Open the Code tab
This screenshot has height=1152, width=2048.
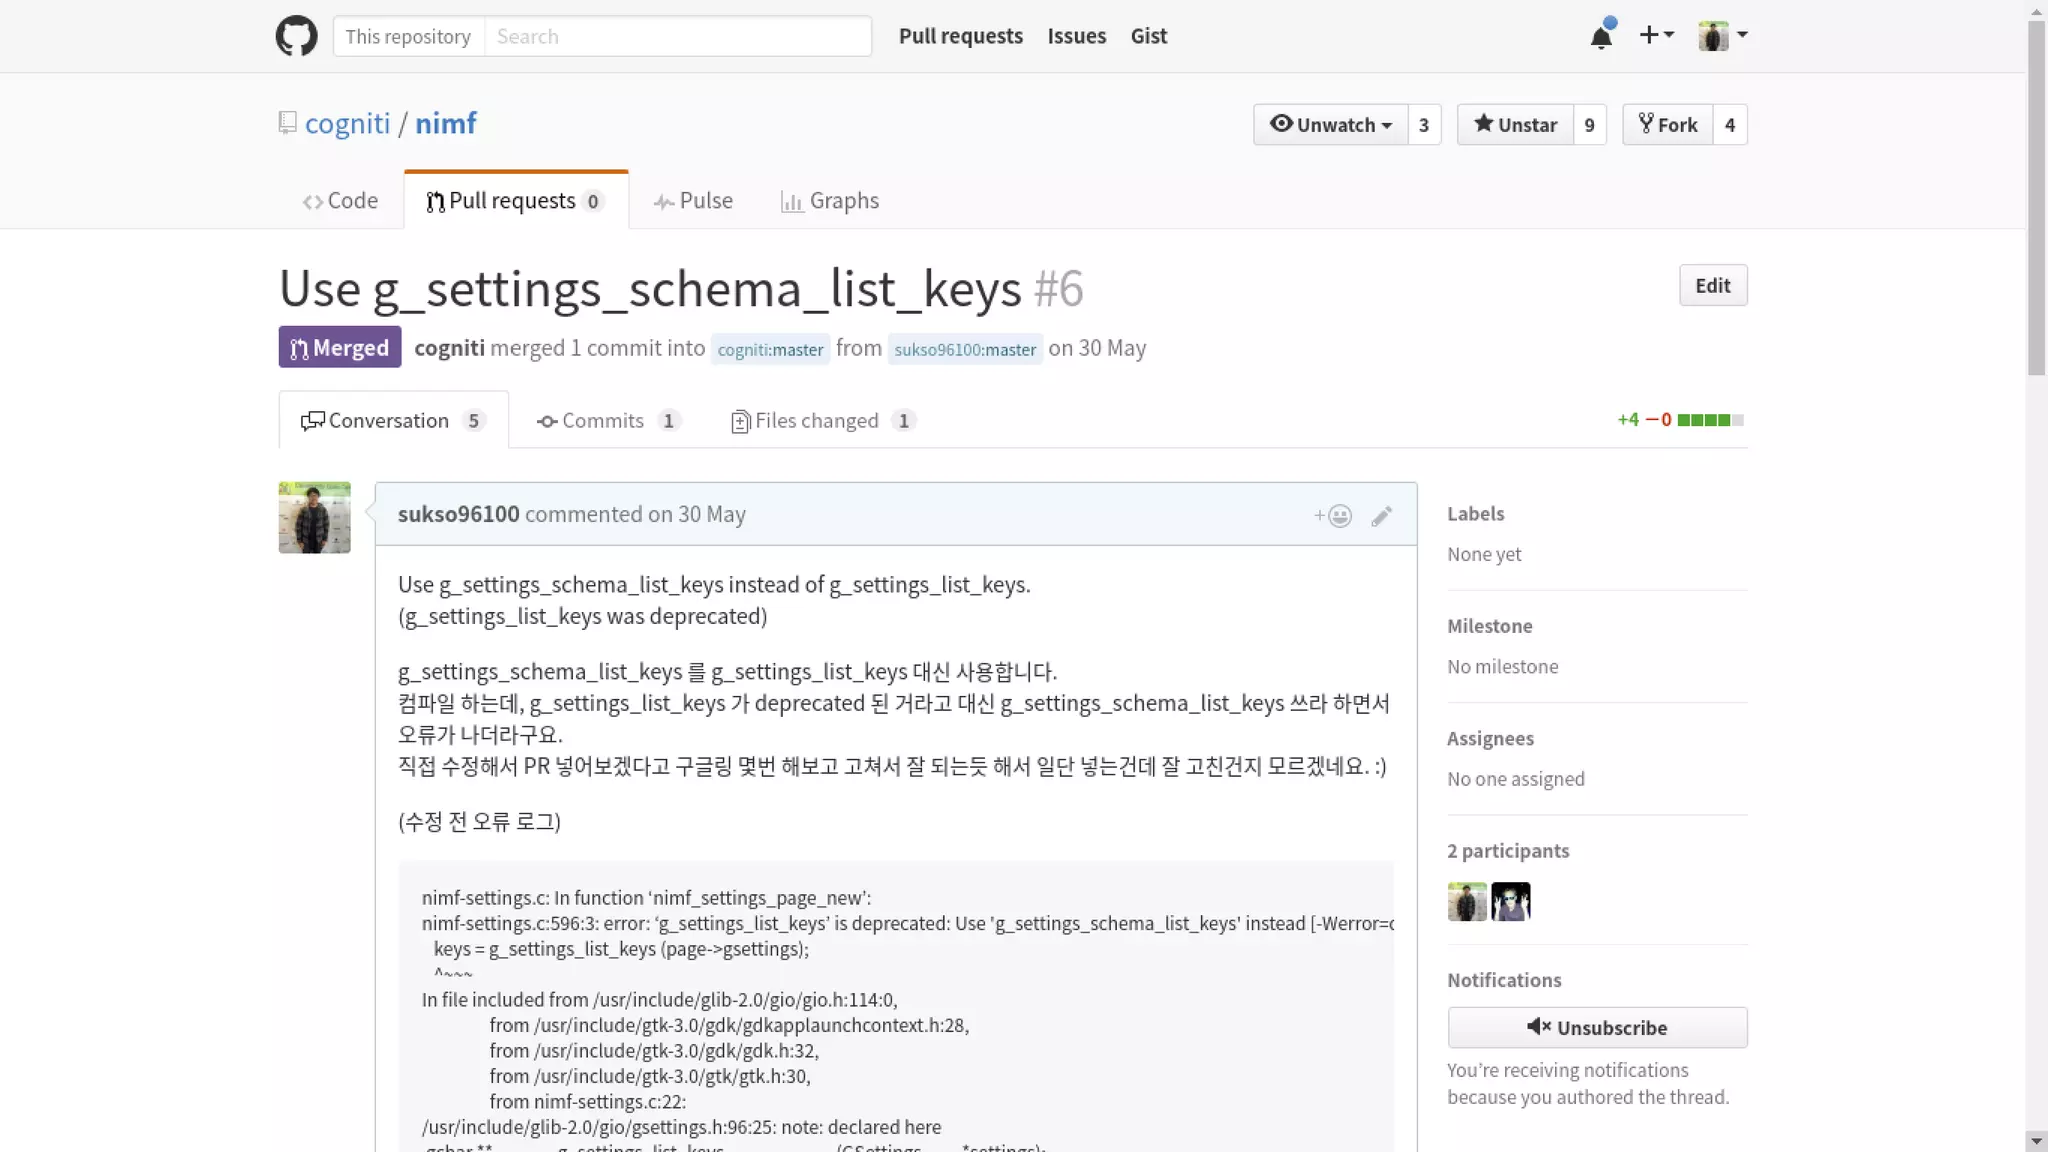click(341, 201)
